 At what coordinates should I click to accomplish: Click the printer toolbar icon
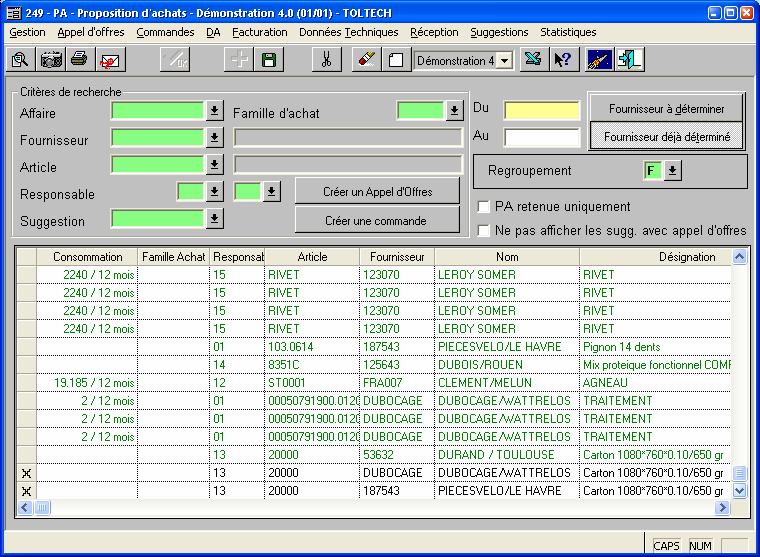point(80,60)
